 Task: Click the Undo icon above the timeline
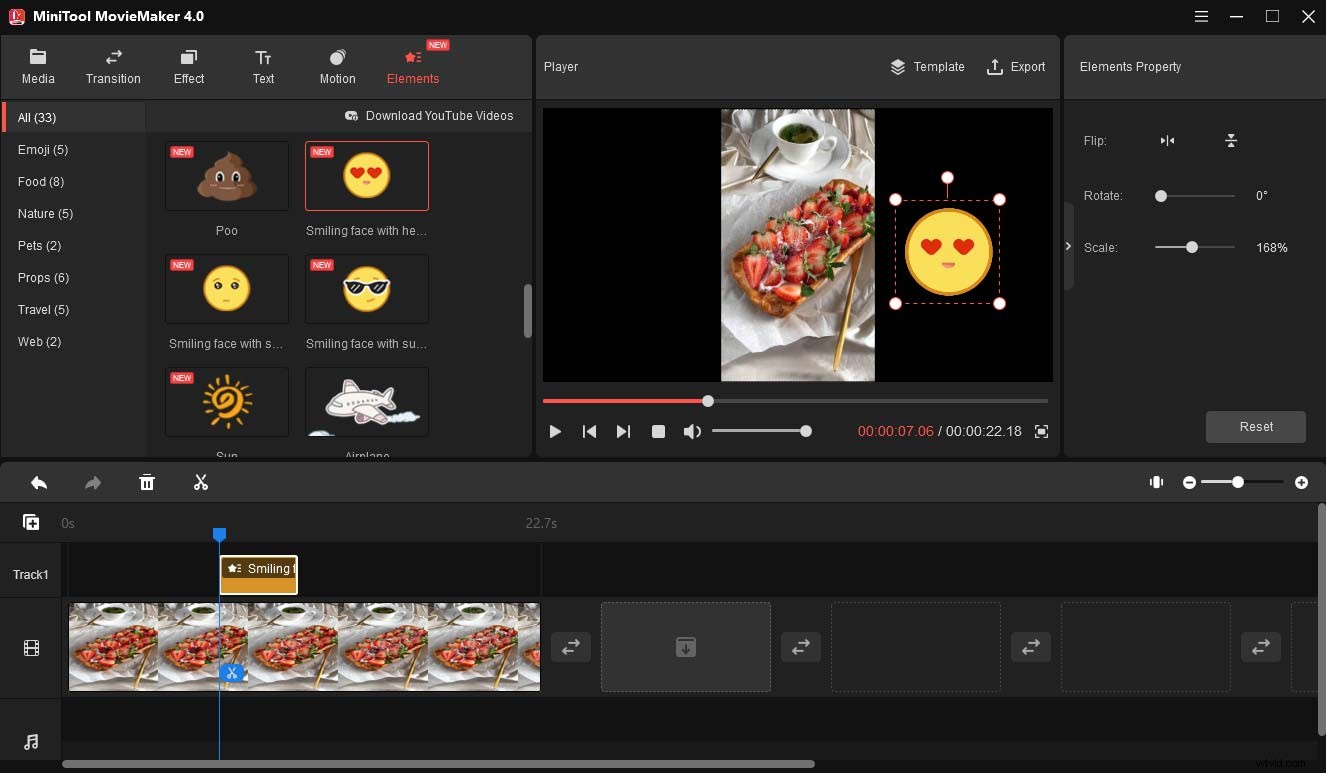point(38,482)
